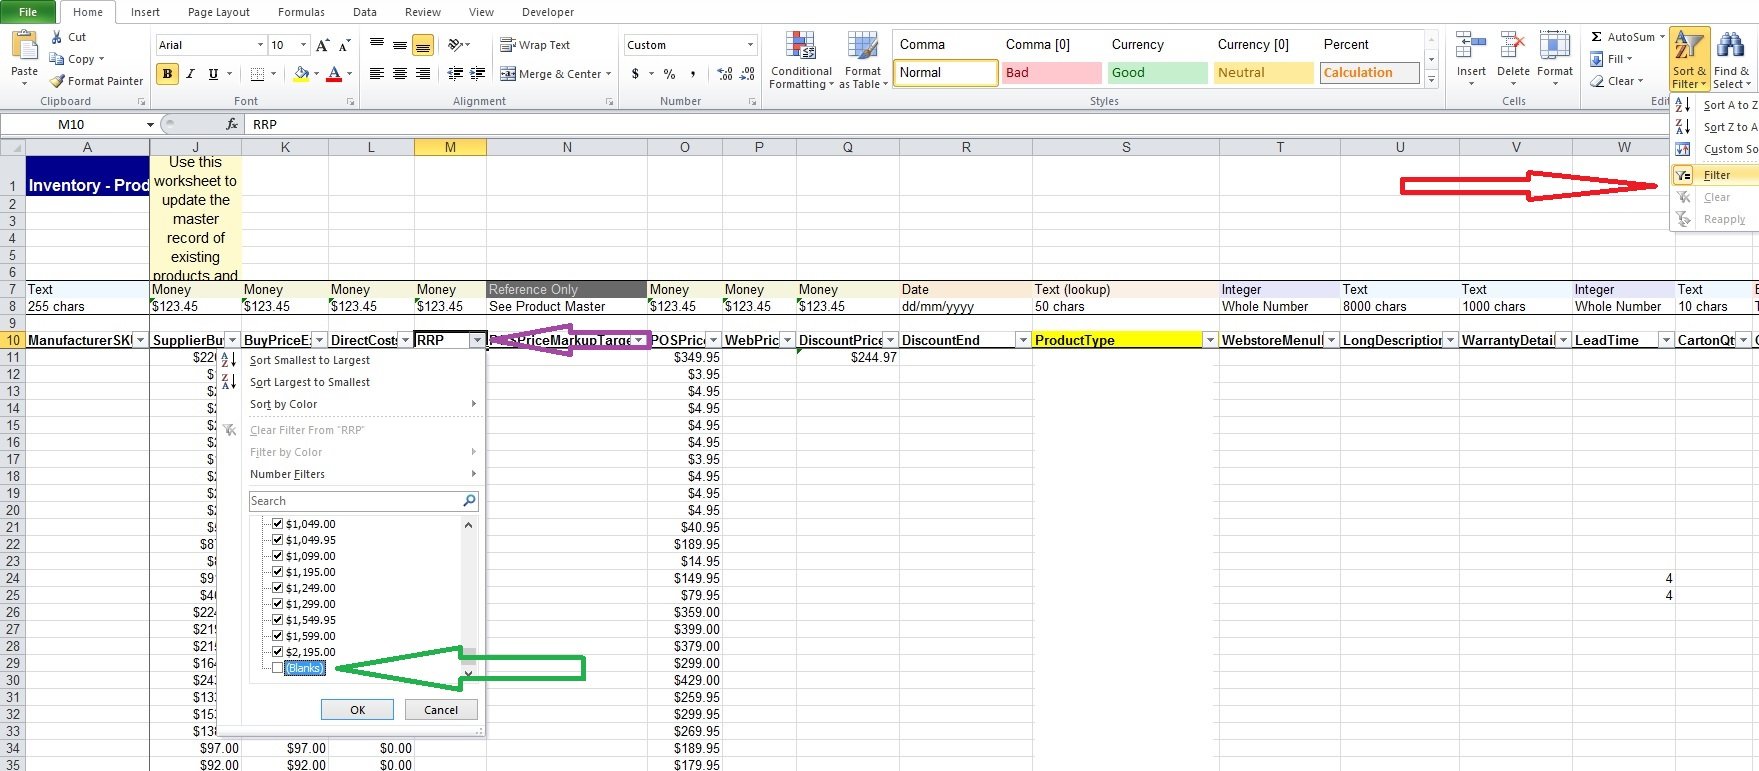1759x771 pixels.
Task: Open the DiscountEnd column filter dropdown
Action: [x=1022, y=341]
